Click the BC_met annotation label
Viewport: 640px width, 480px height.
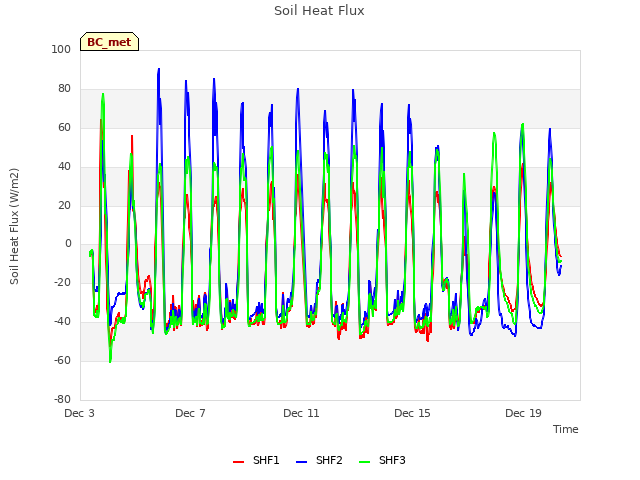pyautogui.click(x=109, y=42)
